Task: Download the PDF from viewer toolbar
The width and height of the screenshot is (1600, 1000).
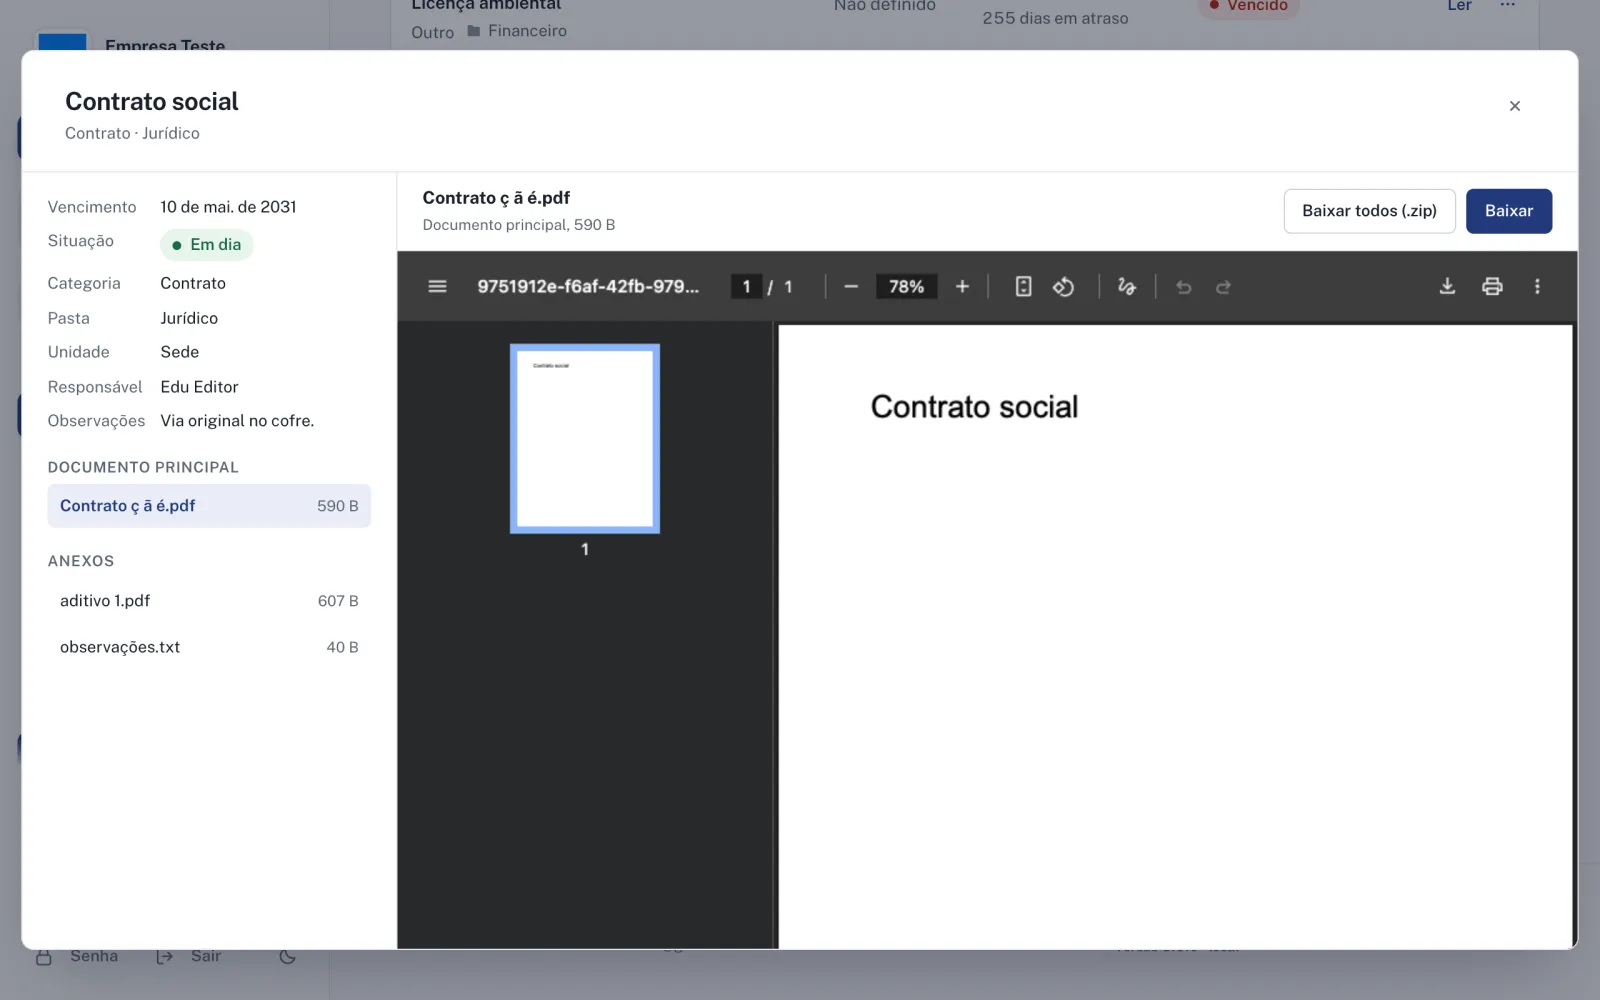Action: 1447,287
